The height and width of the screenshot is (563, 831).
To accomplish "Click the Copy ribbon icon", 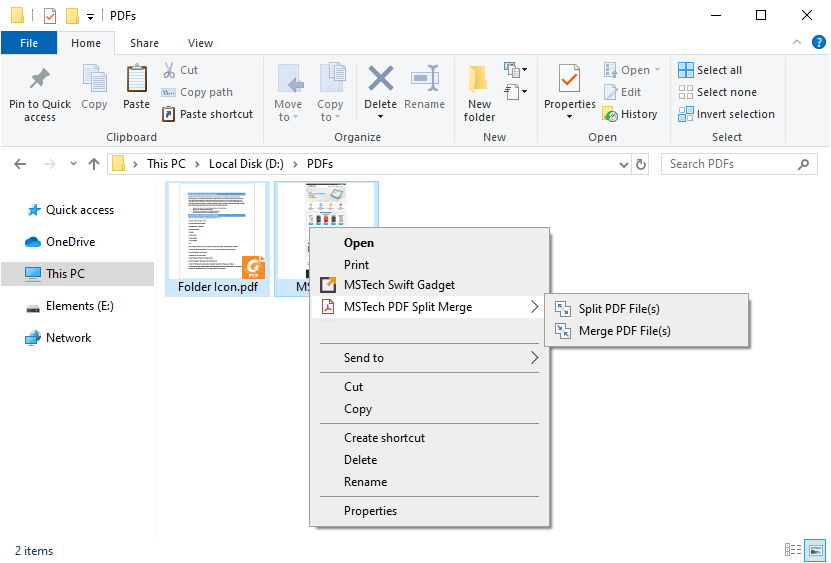I will pos(94,80).
